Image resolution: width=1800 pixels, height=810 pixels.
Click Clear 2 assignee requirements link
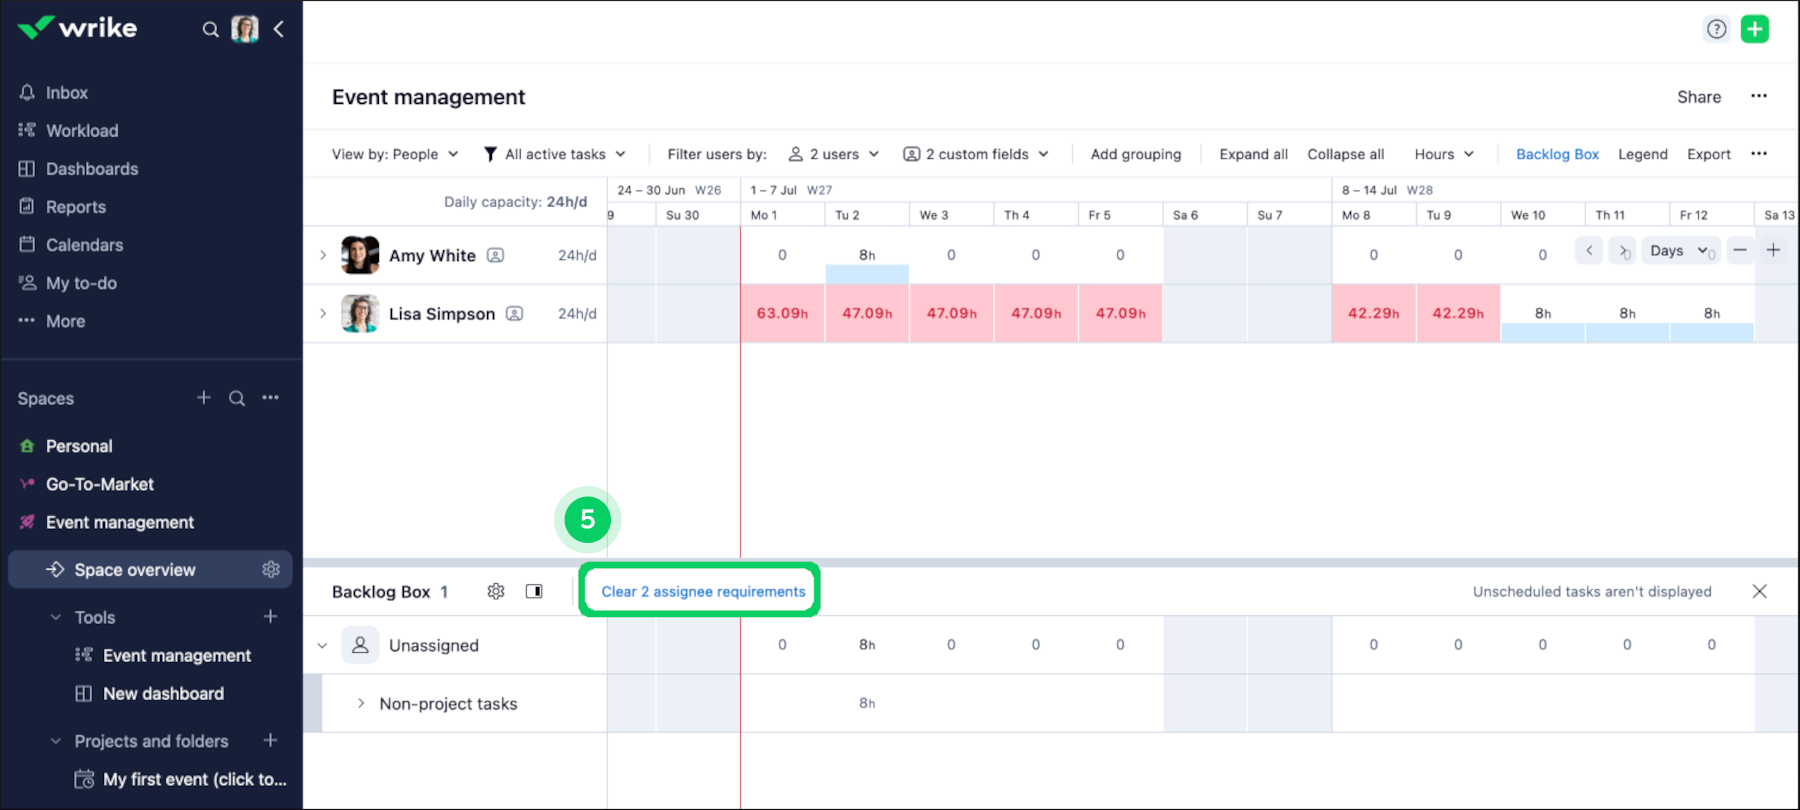point(703,591)
